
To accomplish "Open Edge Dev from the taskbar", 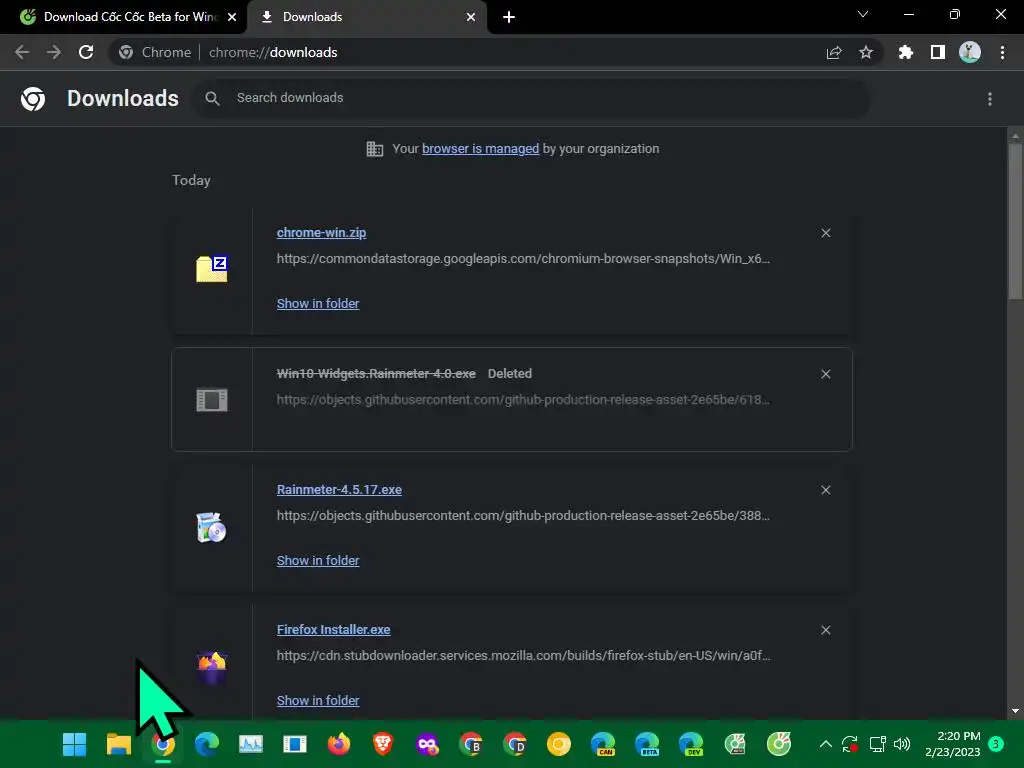I will click(x=691, y=744).
